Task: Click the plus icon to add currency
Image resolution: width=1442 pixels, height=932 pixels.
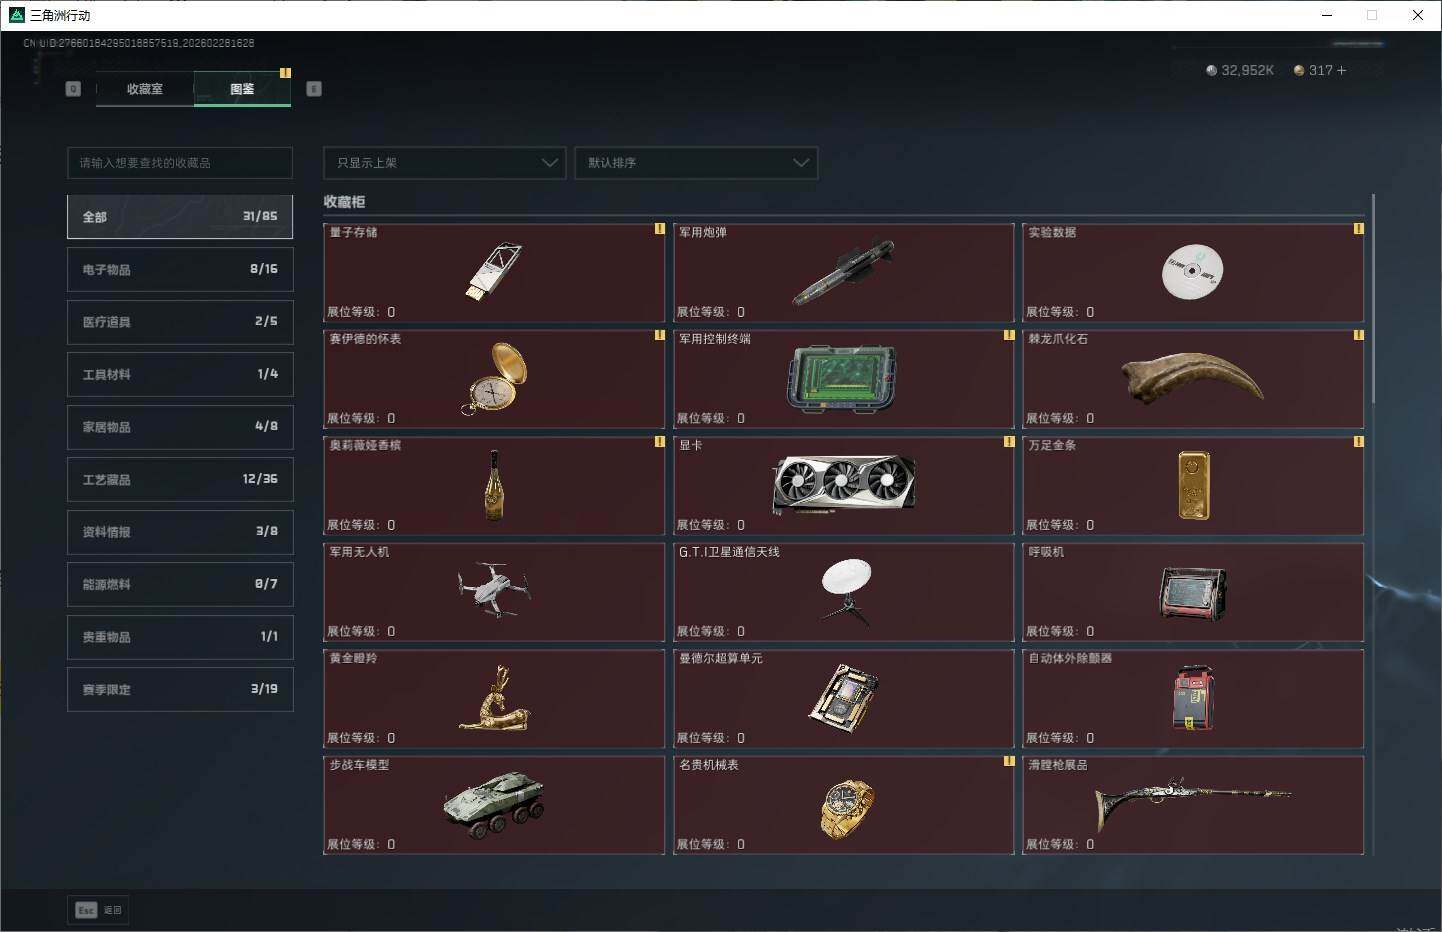Action: [1341, 71]
